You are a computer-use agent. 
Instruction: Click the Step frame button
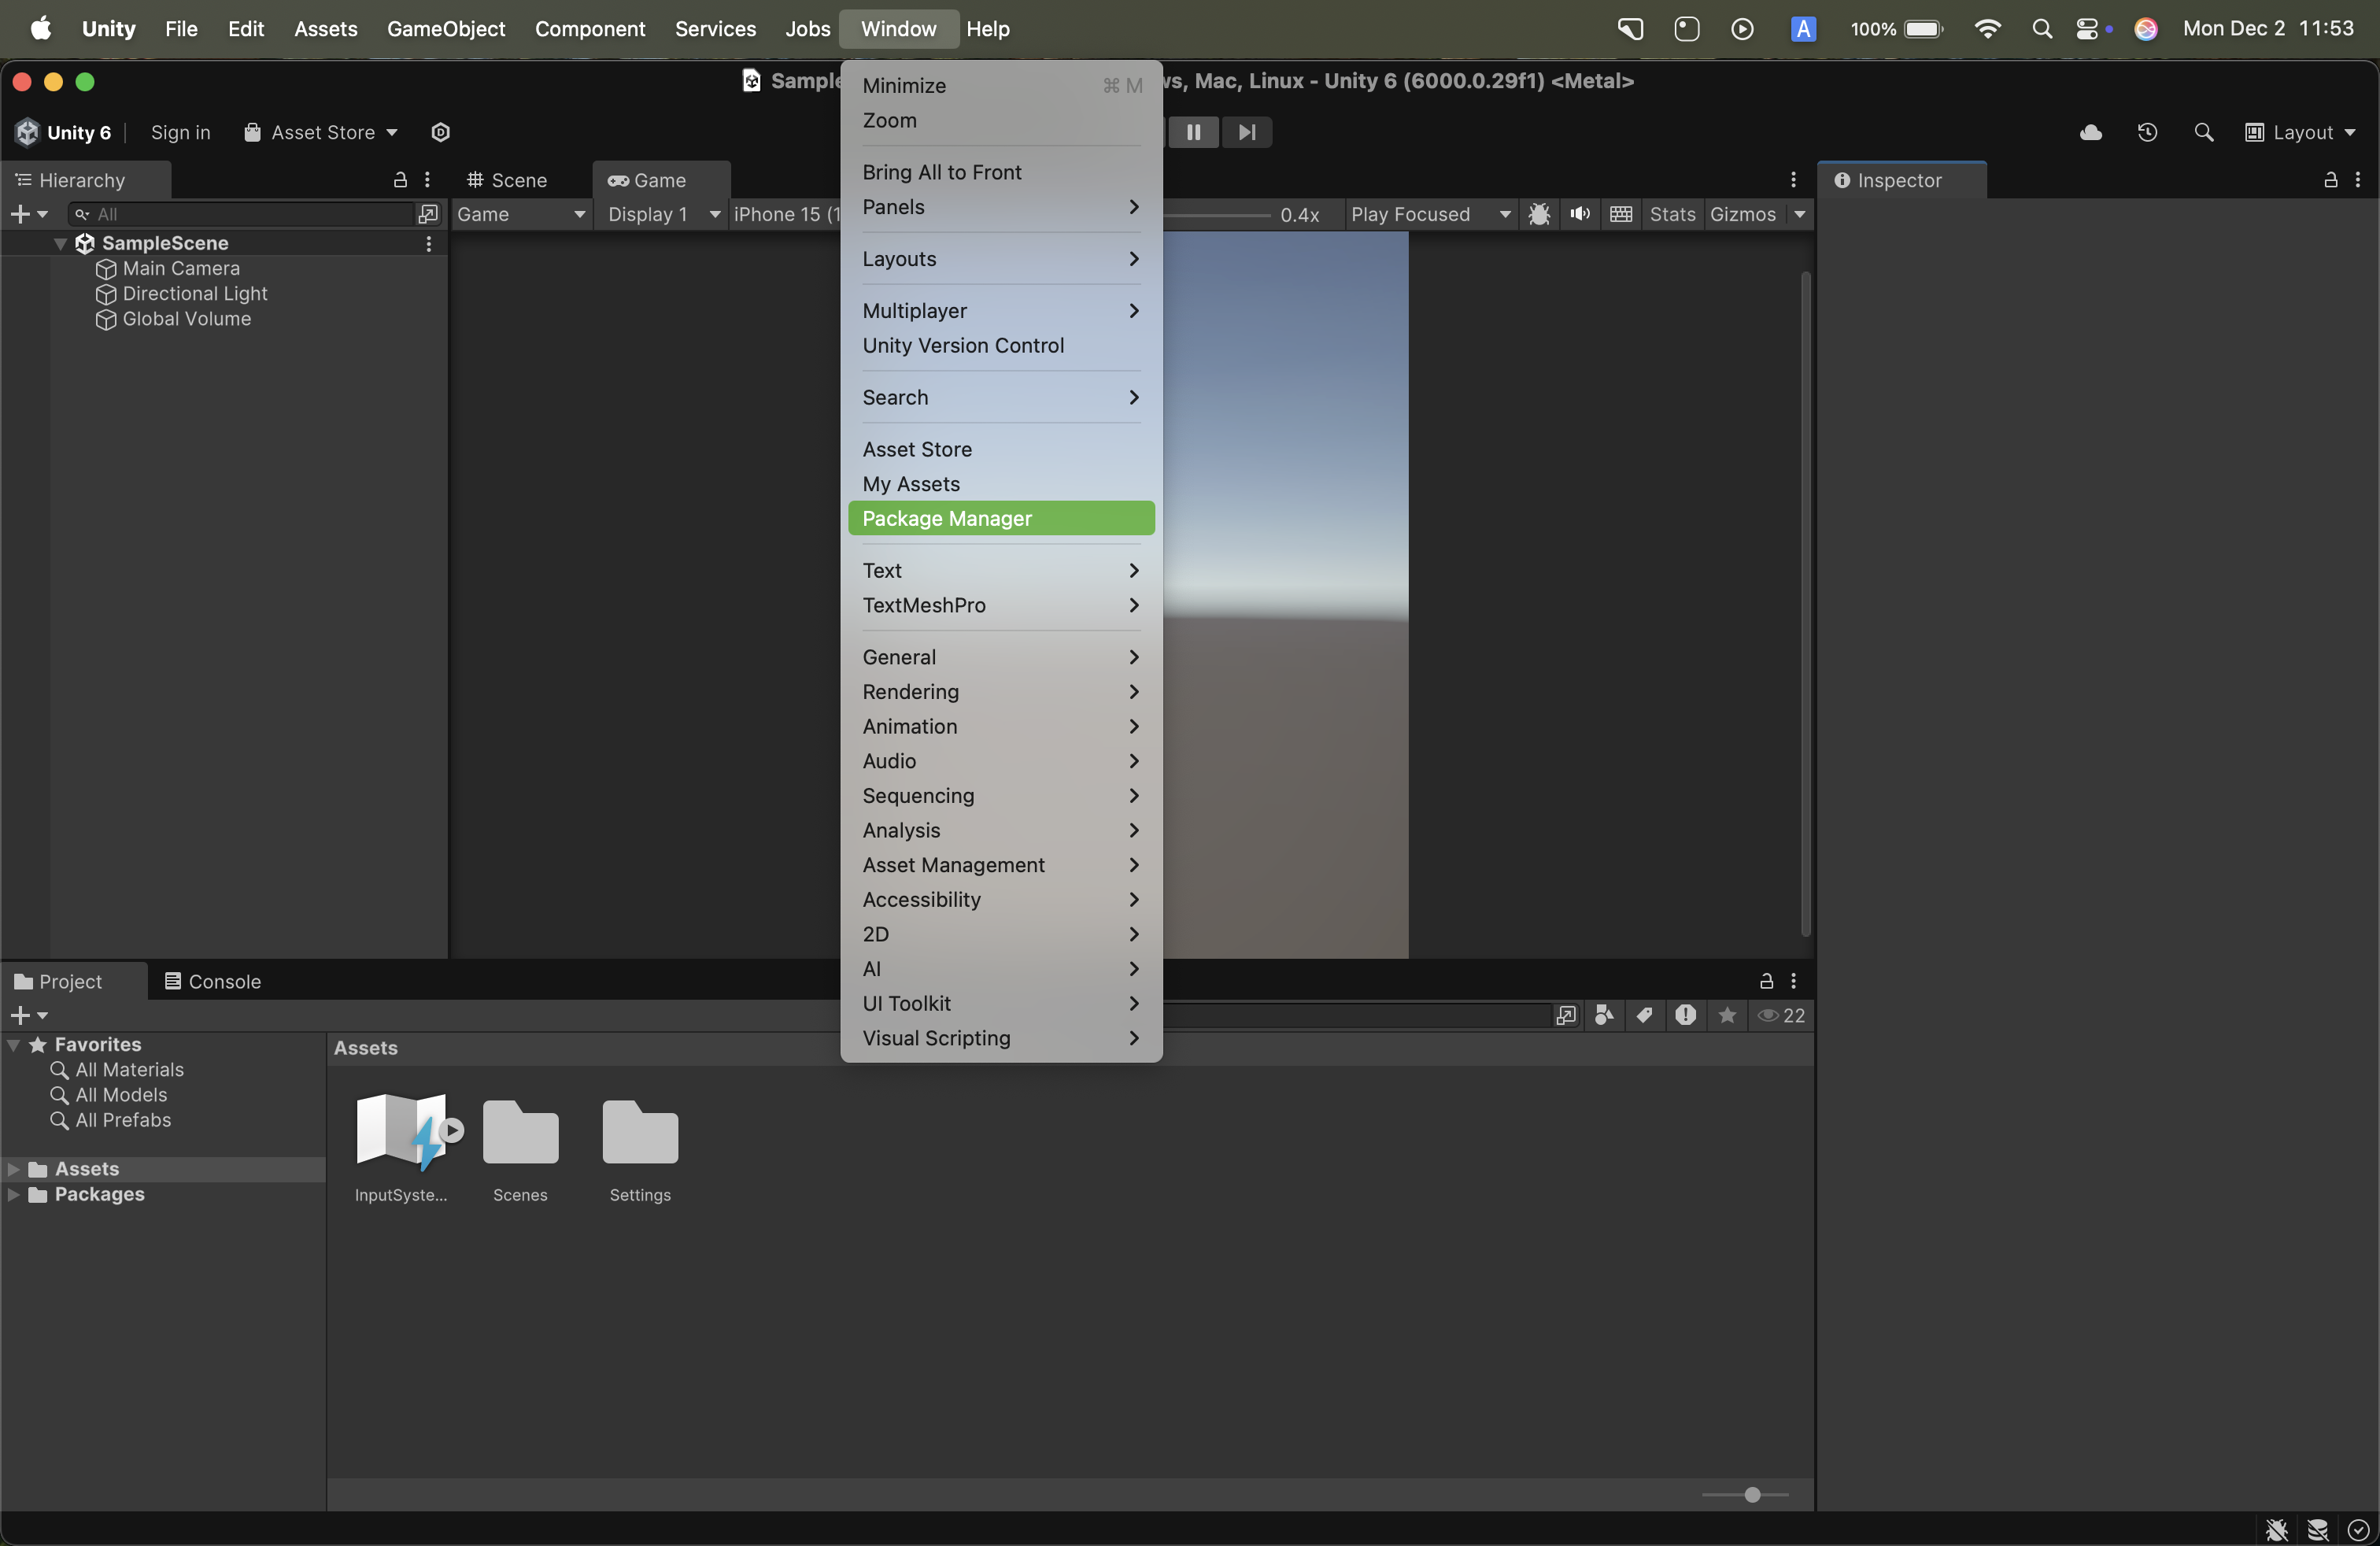pyautogui.click(x=1246, y=132)
